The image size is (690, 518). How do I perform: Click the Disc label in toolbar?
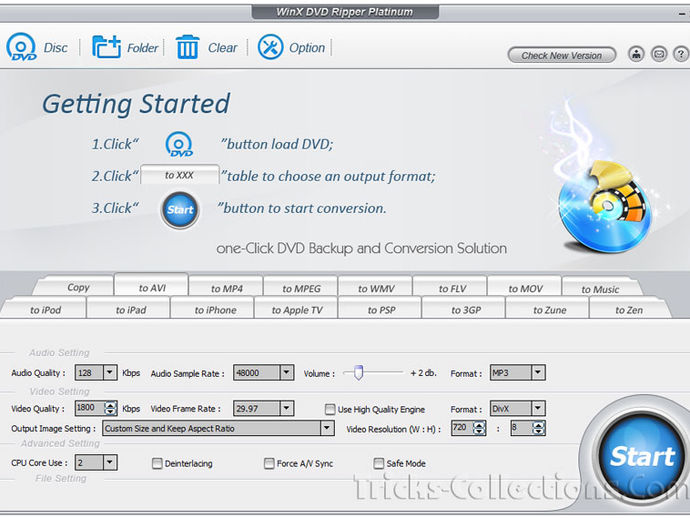pos(55,48)
